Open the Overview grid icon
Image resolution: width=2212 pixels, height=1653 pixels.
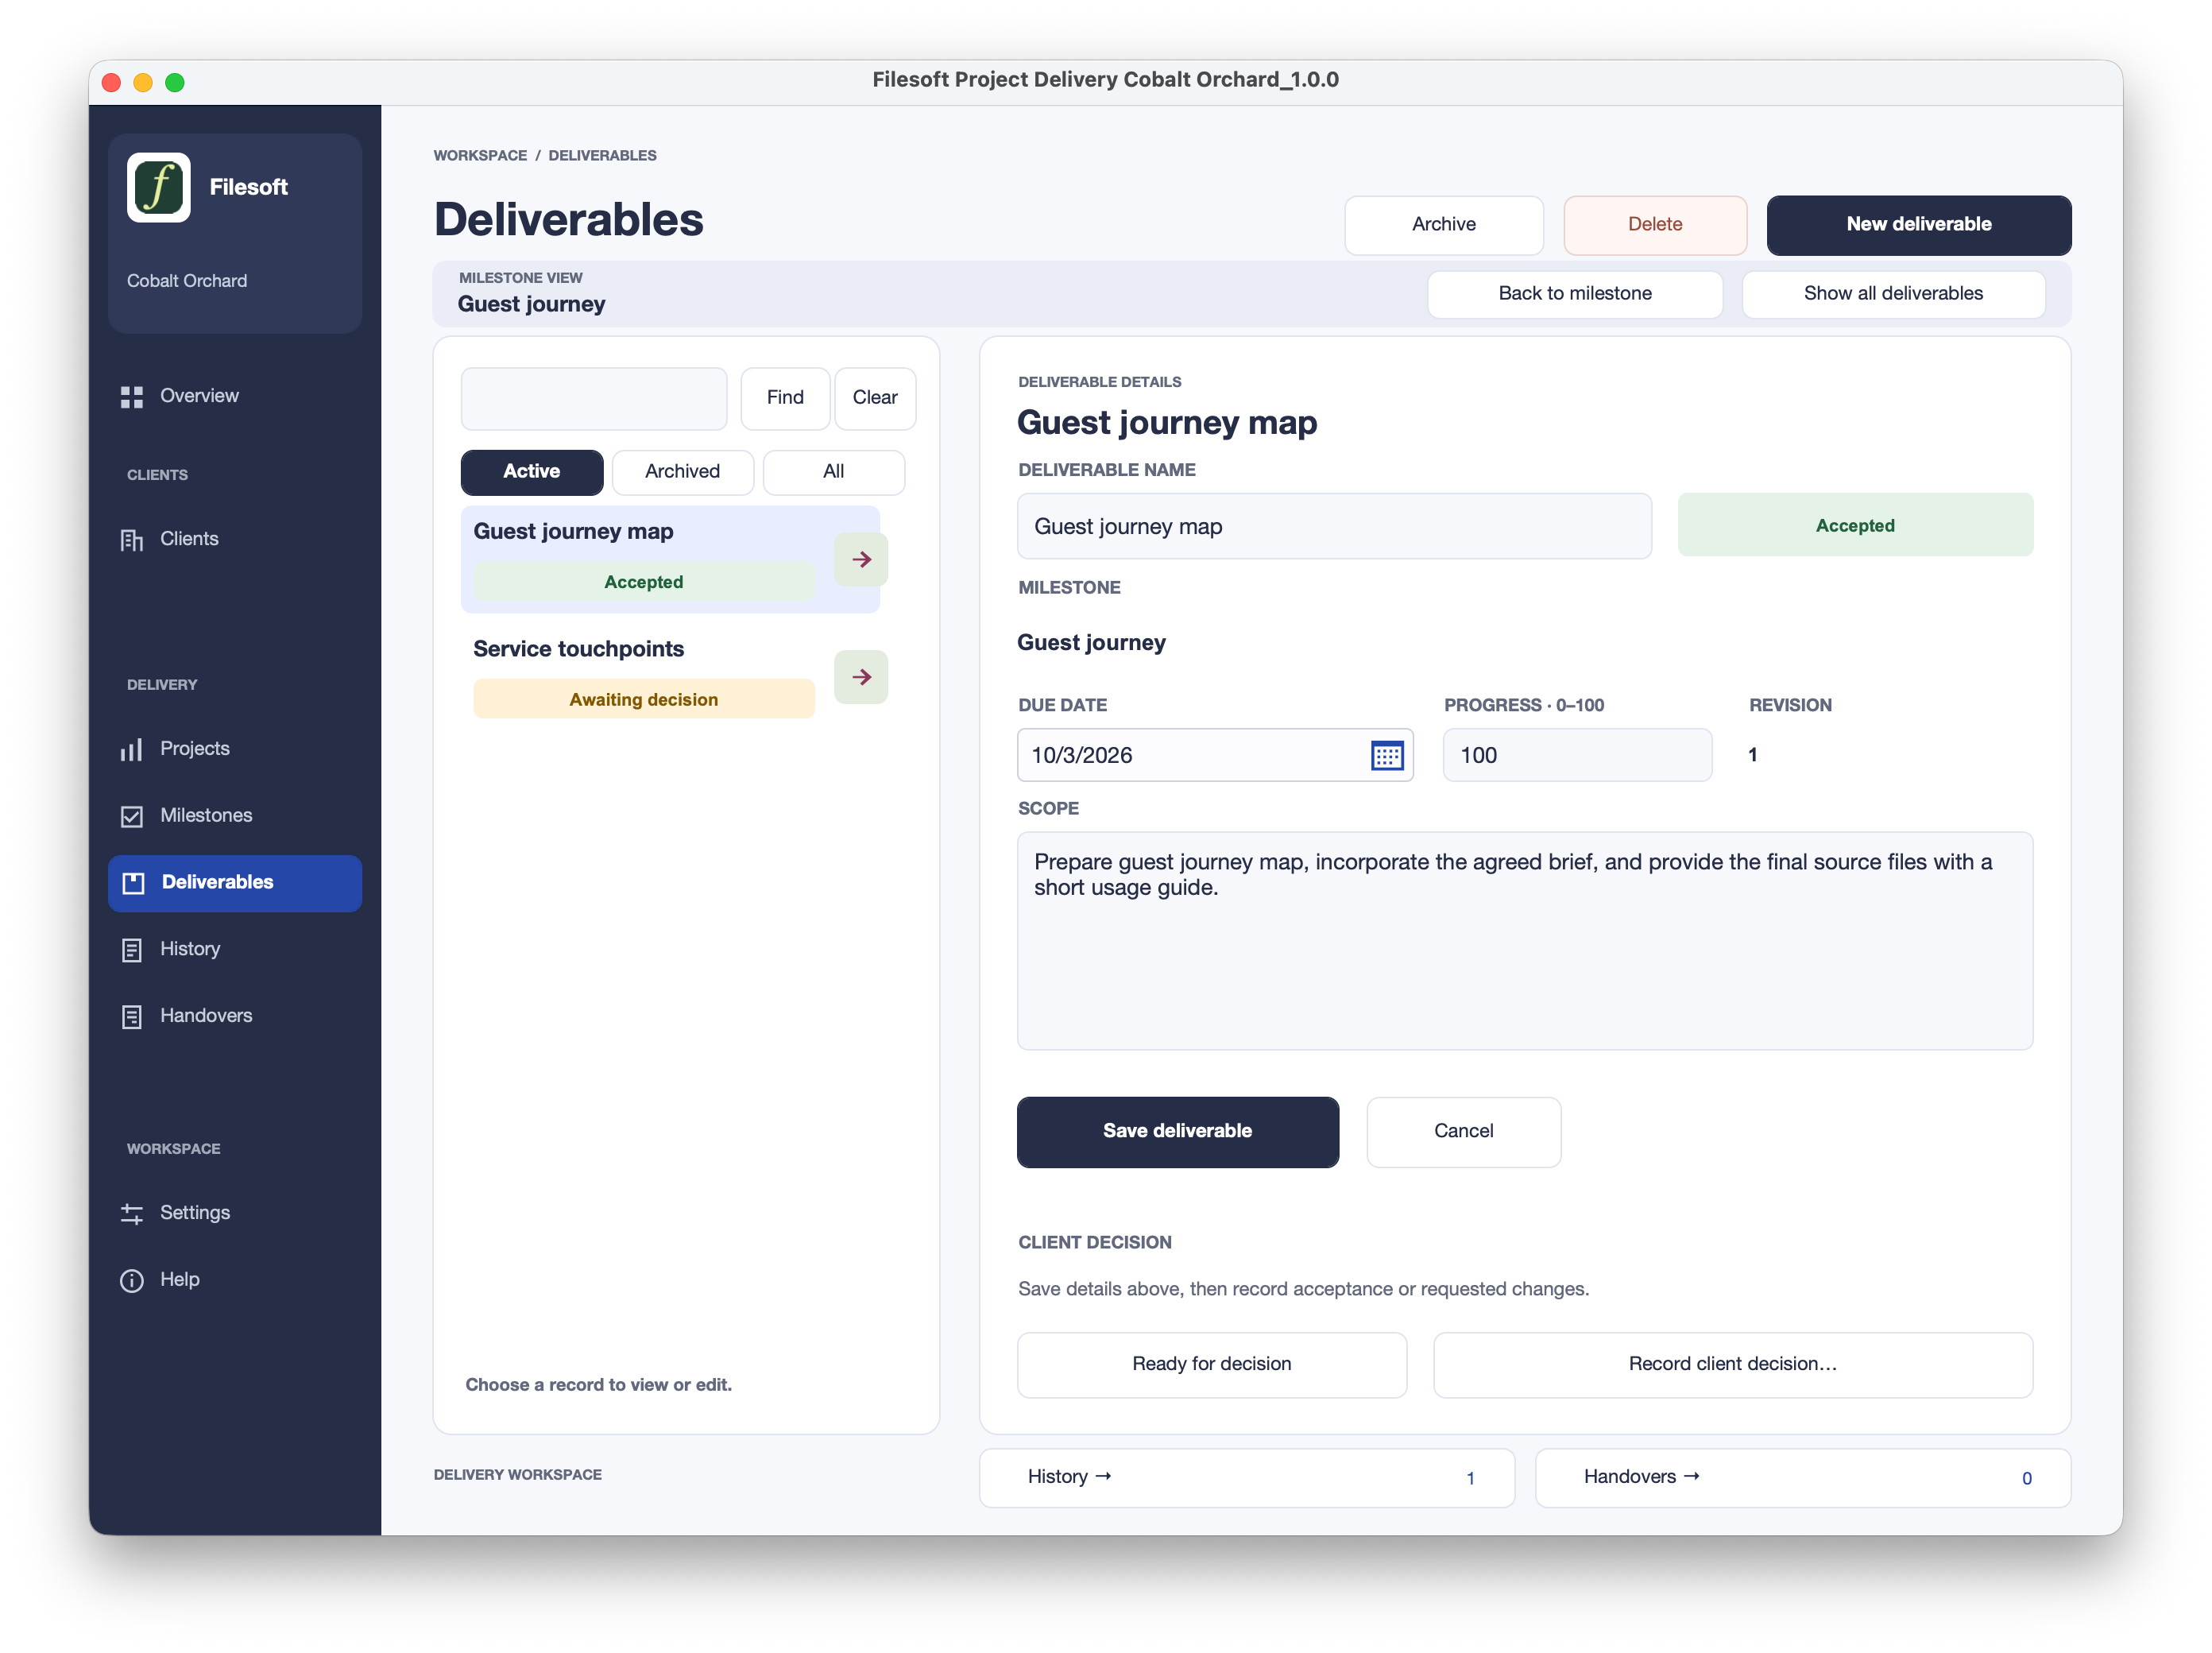(x=132, y=397)
